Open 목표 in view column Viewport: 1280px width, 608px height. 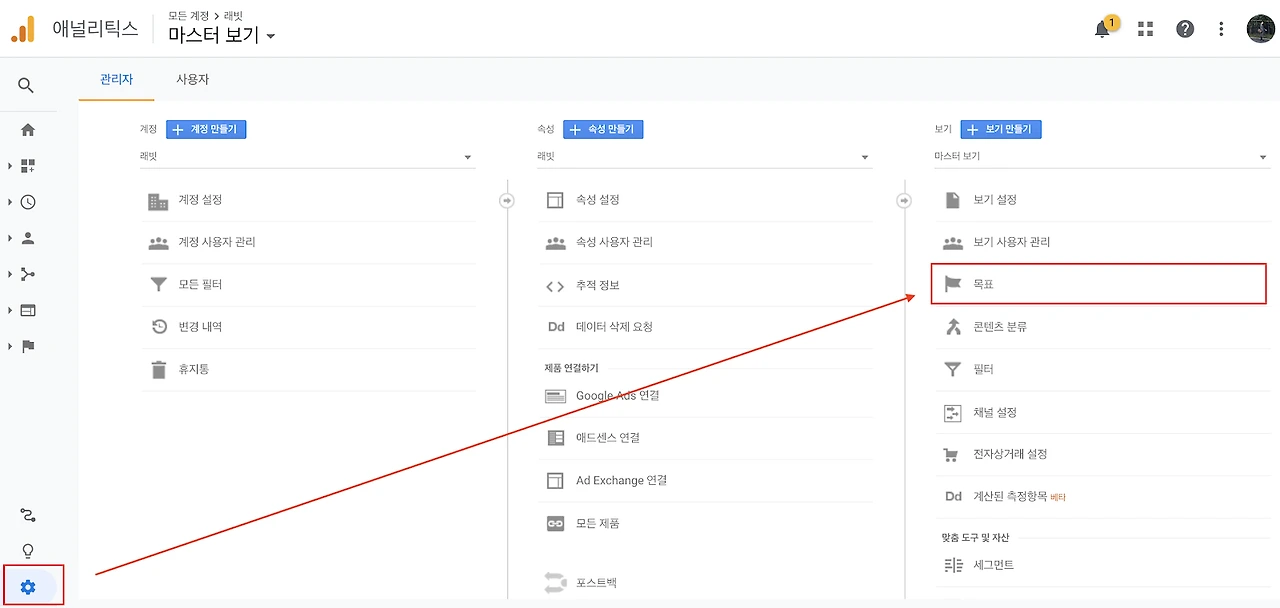[1099, 284]
